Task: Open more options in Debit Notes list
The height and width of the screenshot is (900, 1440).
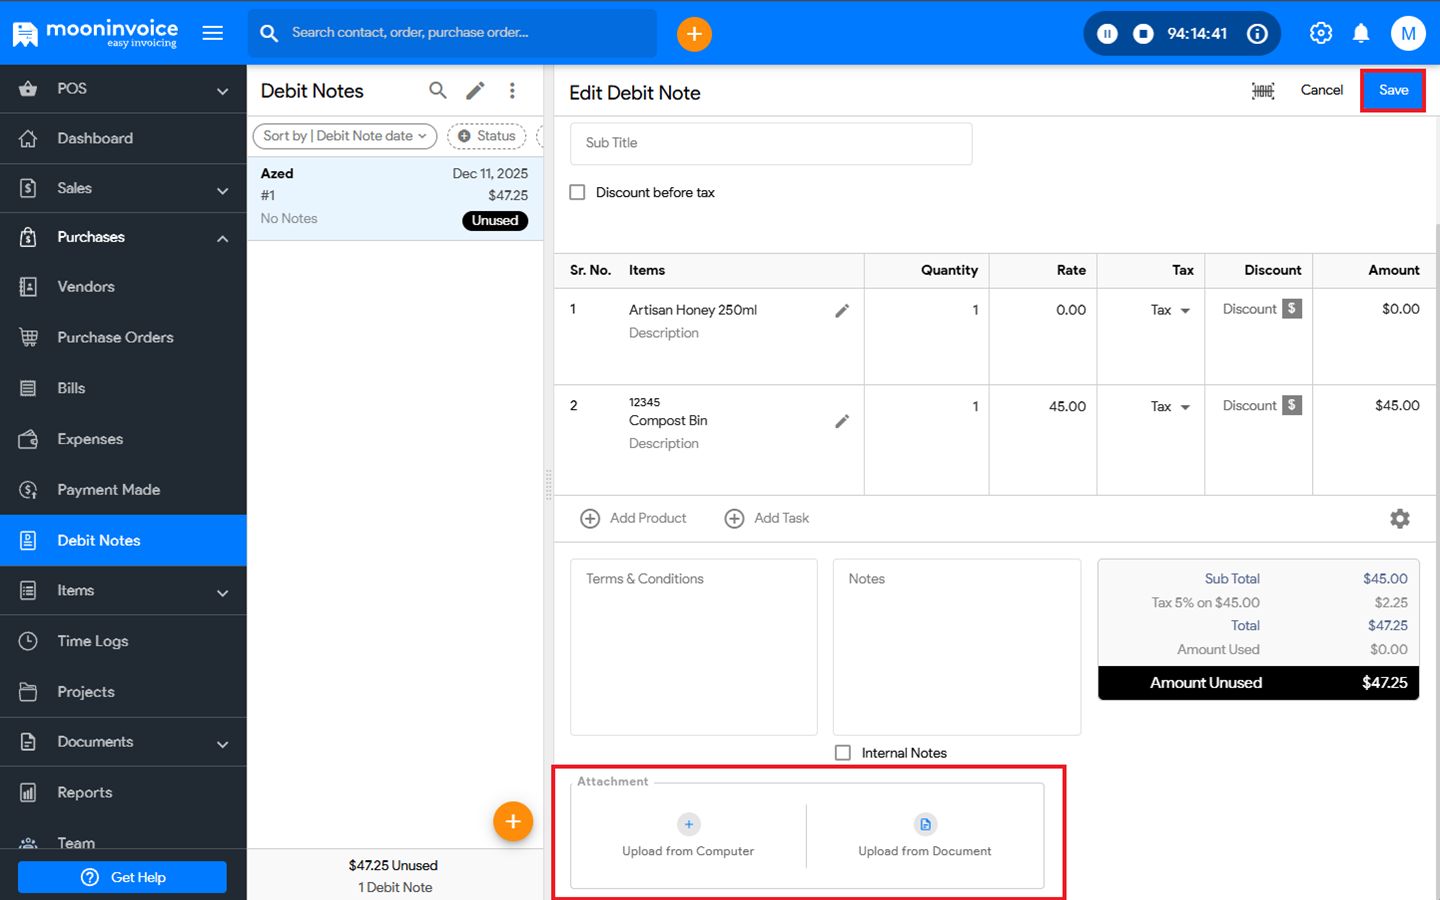Action: pos(512,91)
